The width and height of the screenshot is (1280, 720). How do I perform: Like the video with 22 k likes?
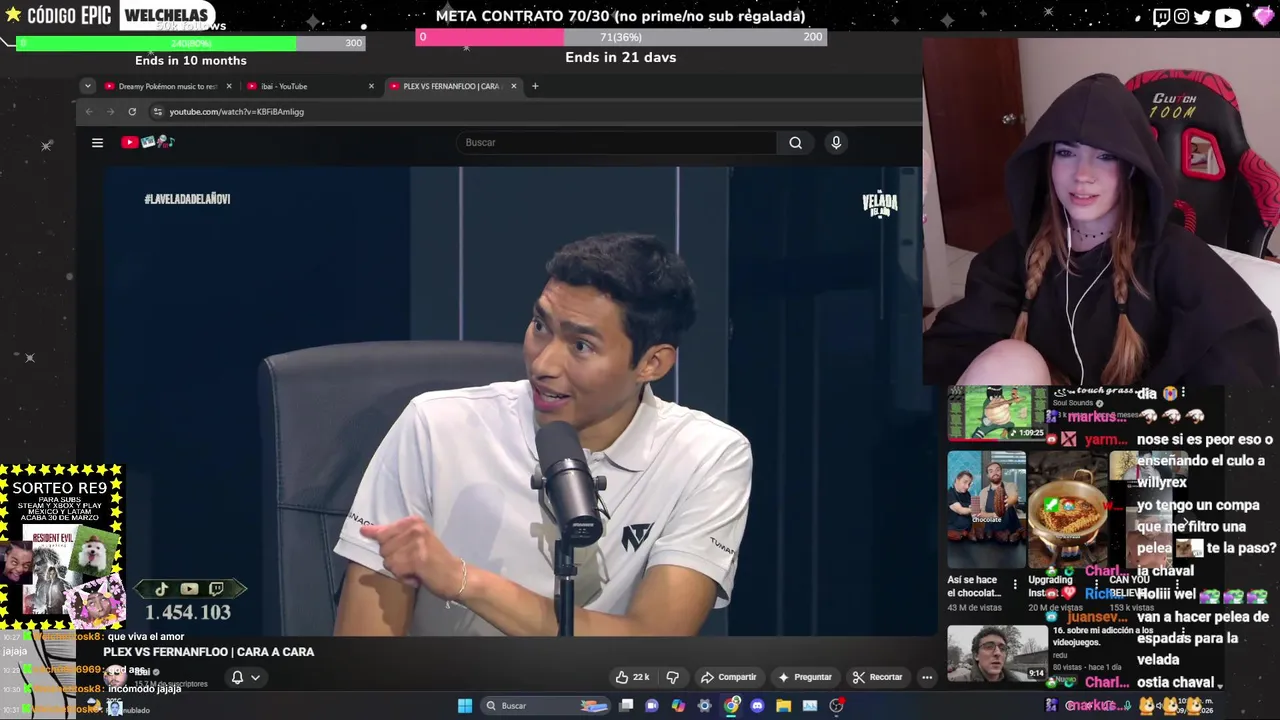[632, 677]
